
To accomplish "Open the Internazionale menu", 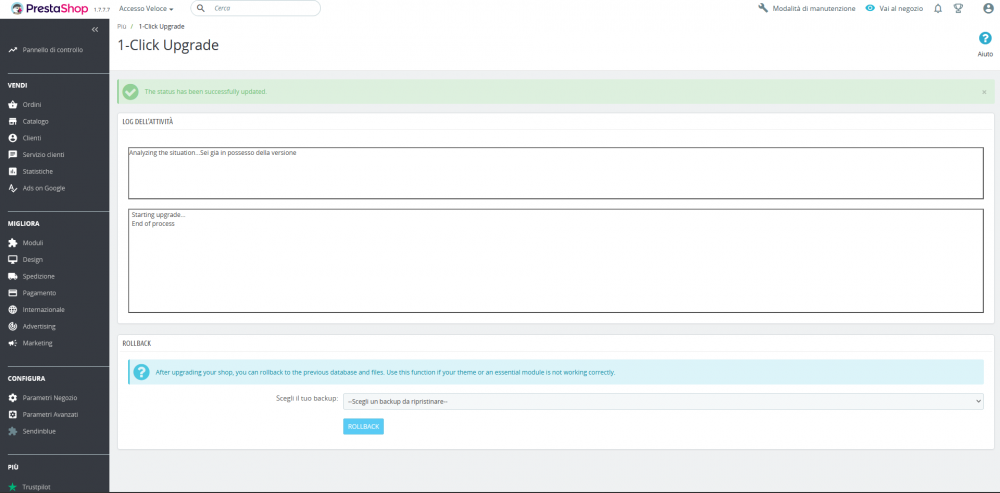I will [x=43, y=309].
